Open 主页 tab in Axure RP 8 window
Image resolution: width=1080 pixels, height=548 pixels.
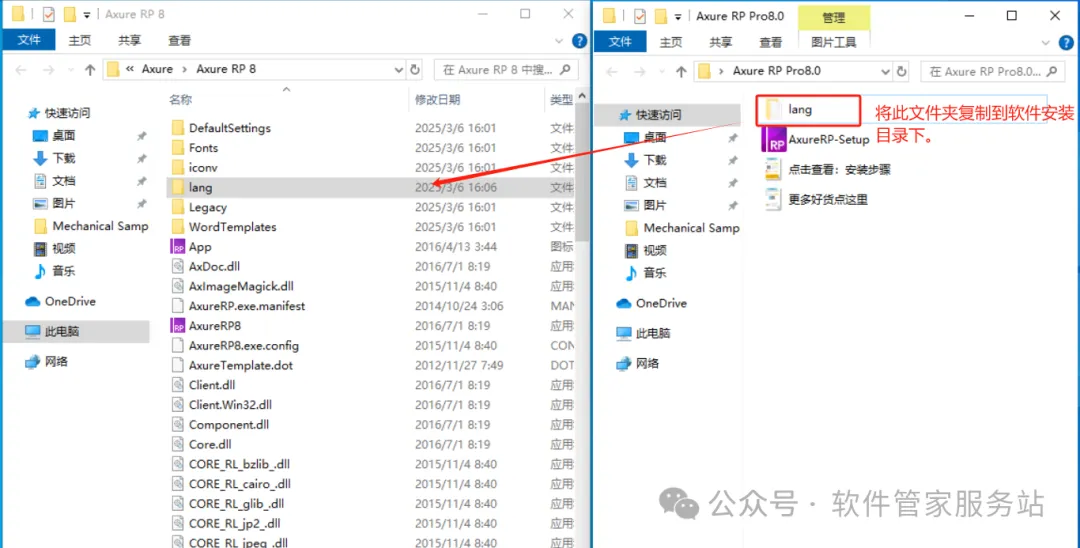coord(80,41)
